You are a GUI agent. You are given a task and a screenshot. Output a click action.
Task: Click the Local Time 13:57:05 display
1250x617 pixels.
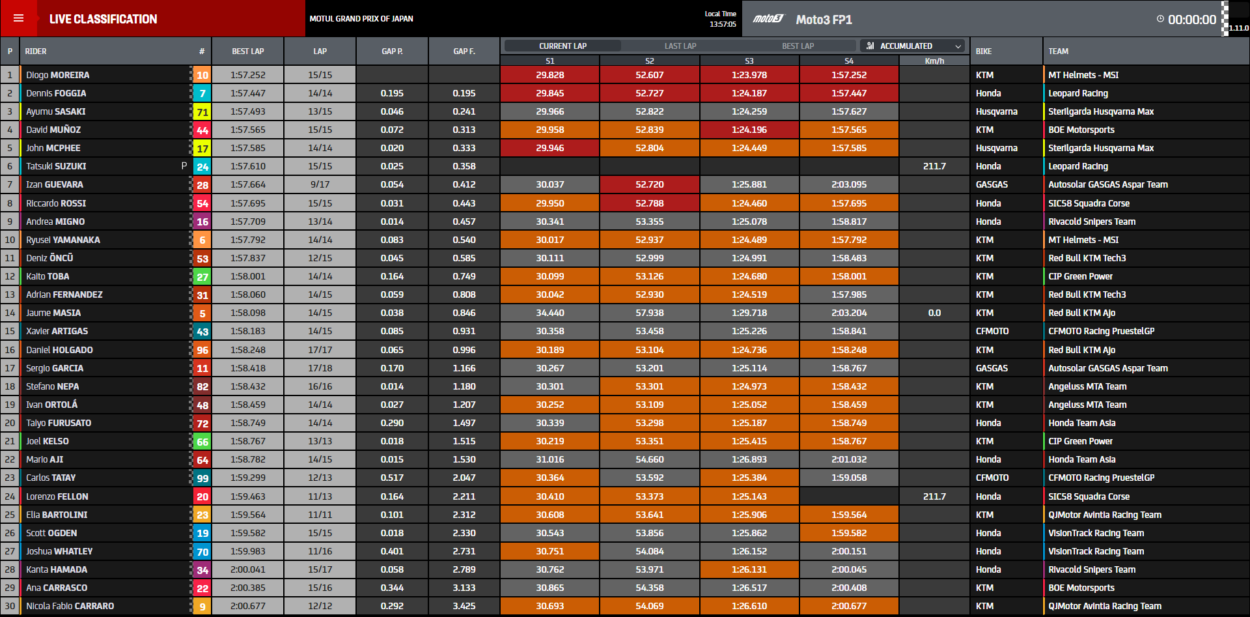[720, 19]
